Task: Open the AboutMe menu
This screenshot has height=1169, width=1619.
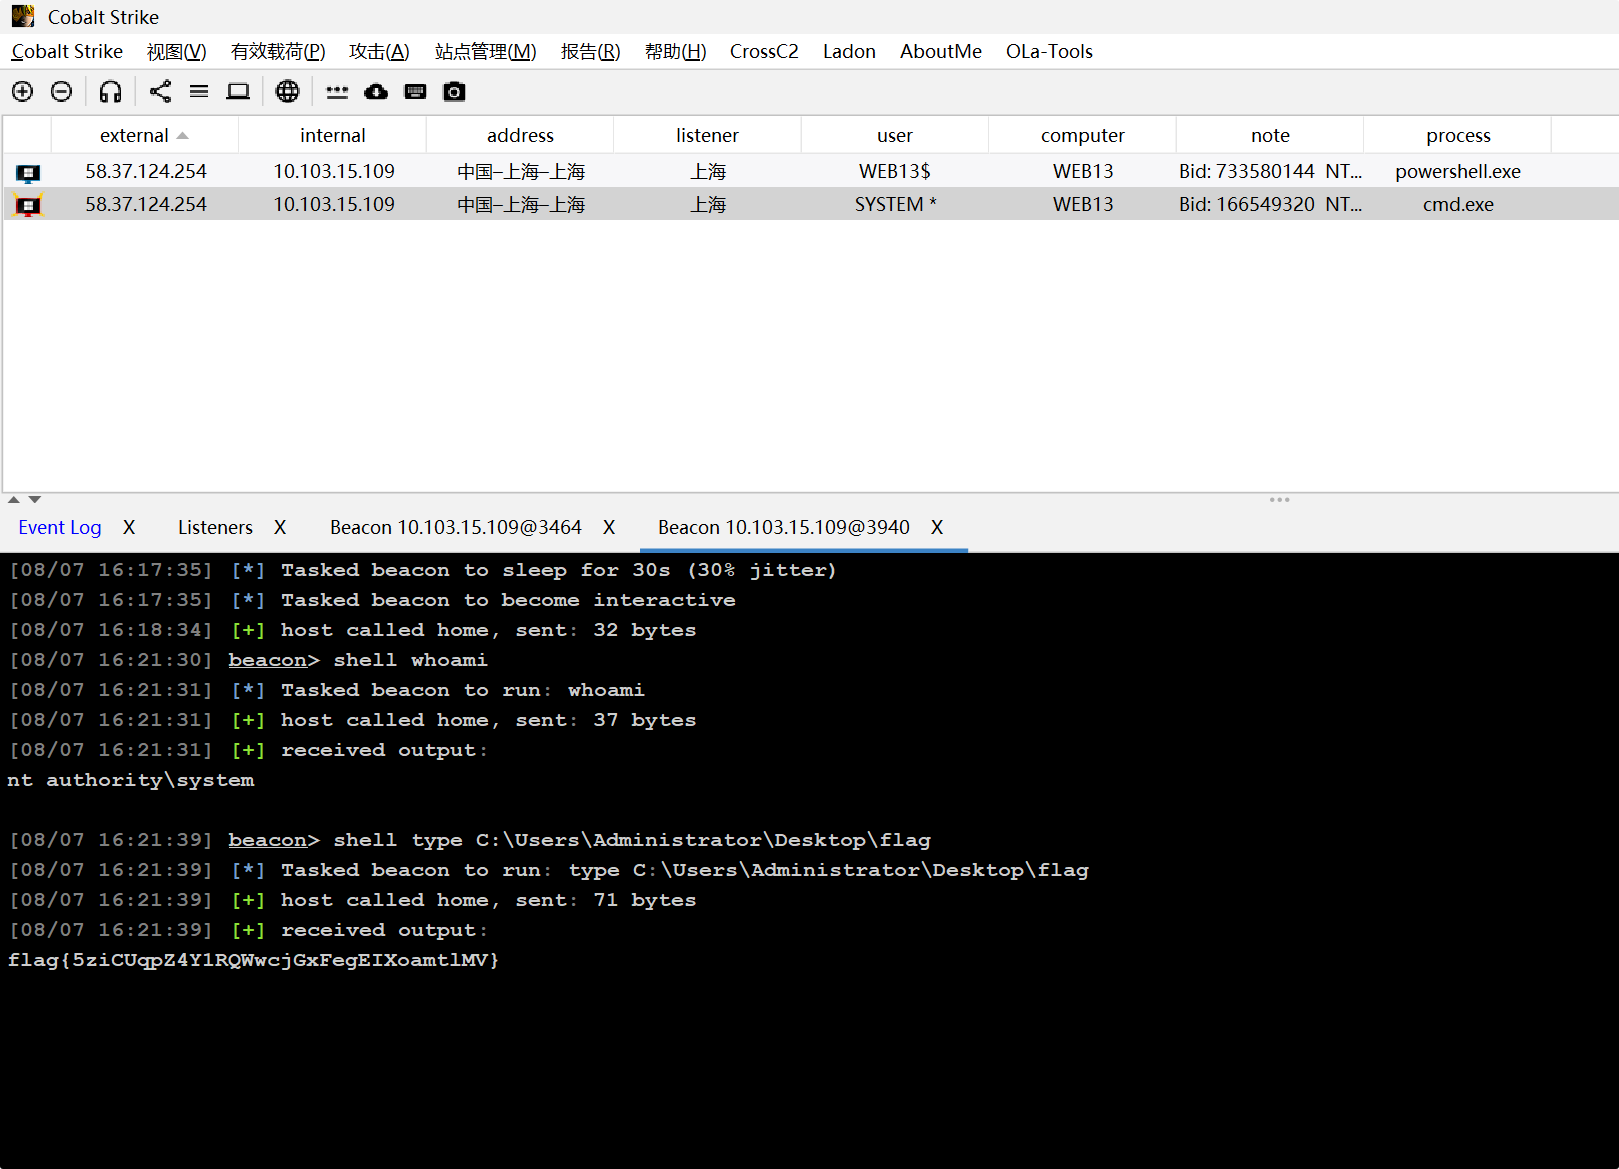Action: click(940, 52)
